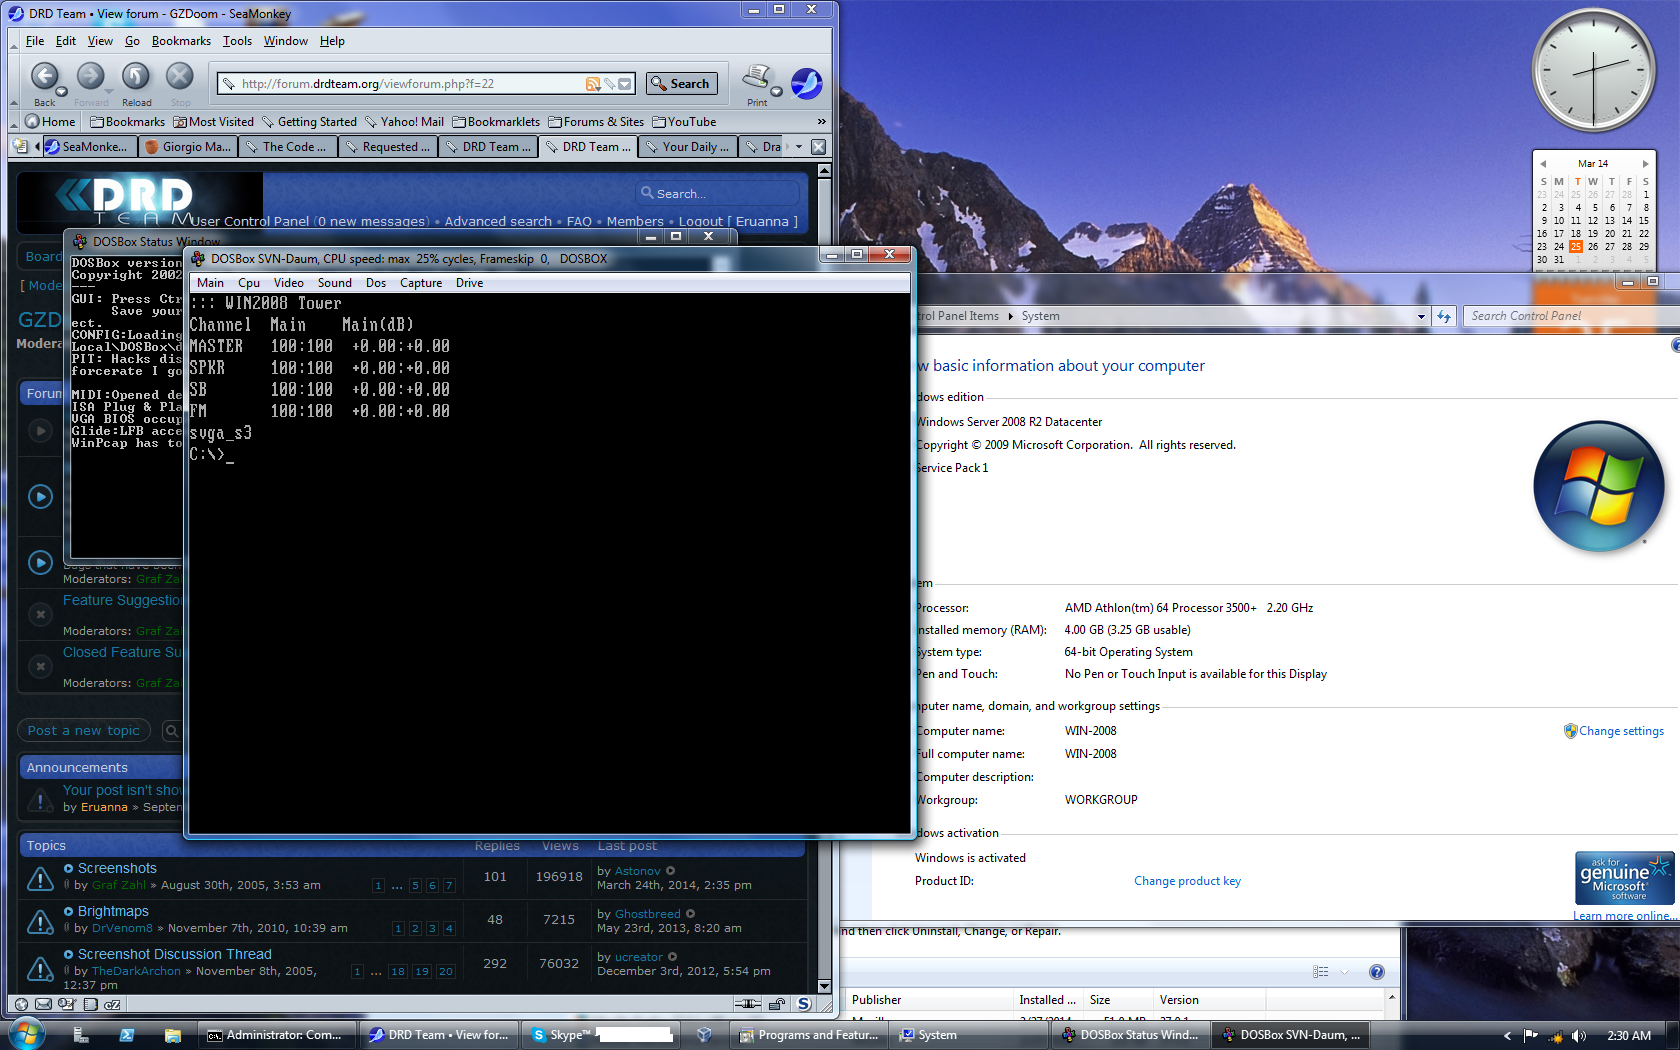Open PowerShell pinned taskbar icon
The height and width of the screenshot is (1050, 1680).
tap(127, 1035)
